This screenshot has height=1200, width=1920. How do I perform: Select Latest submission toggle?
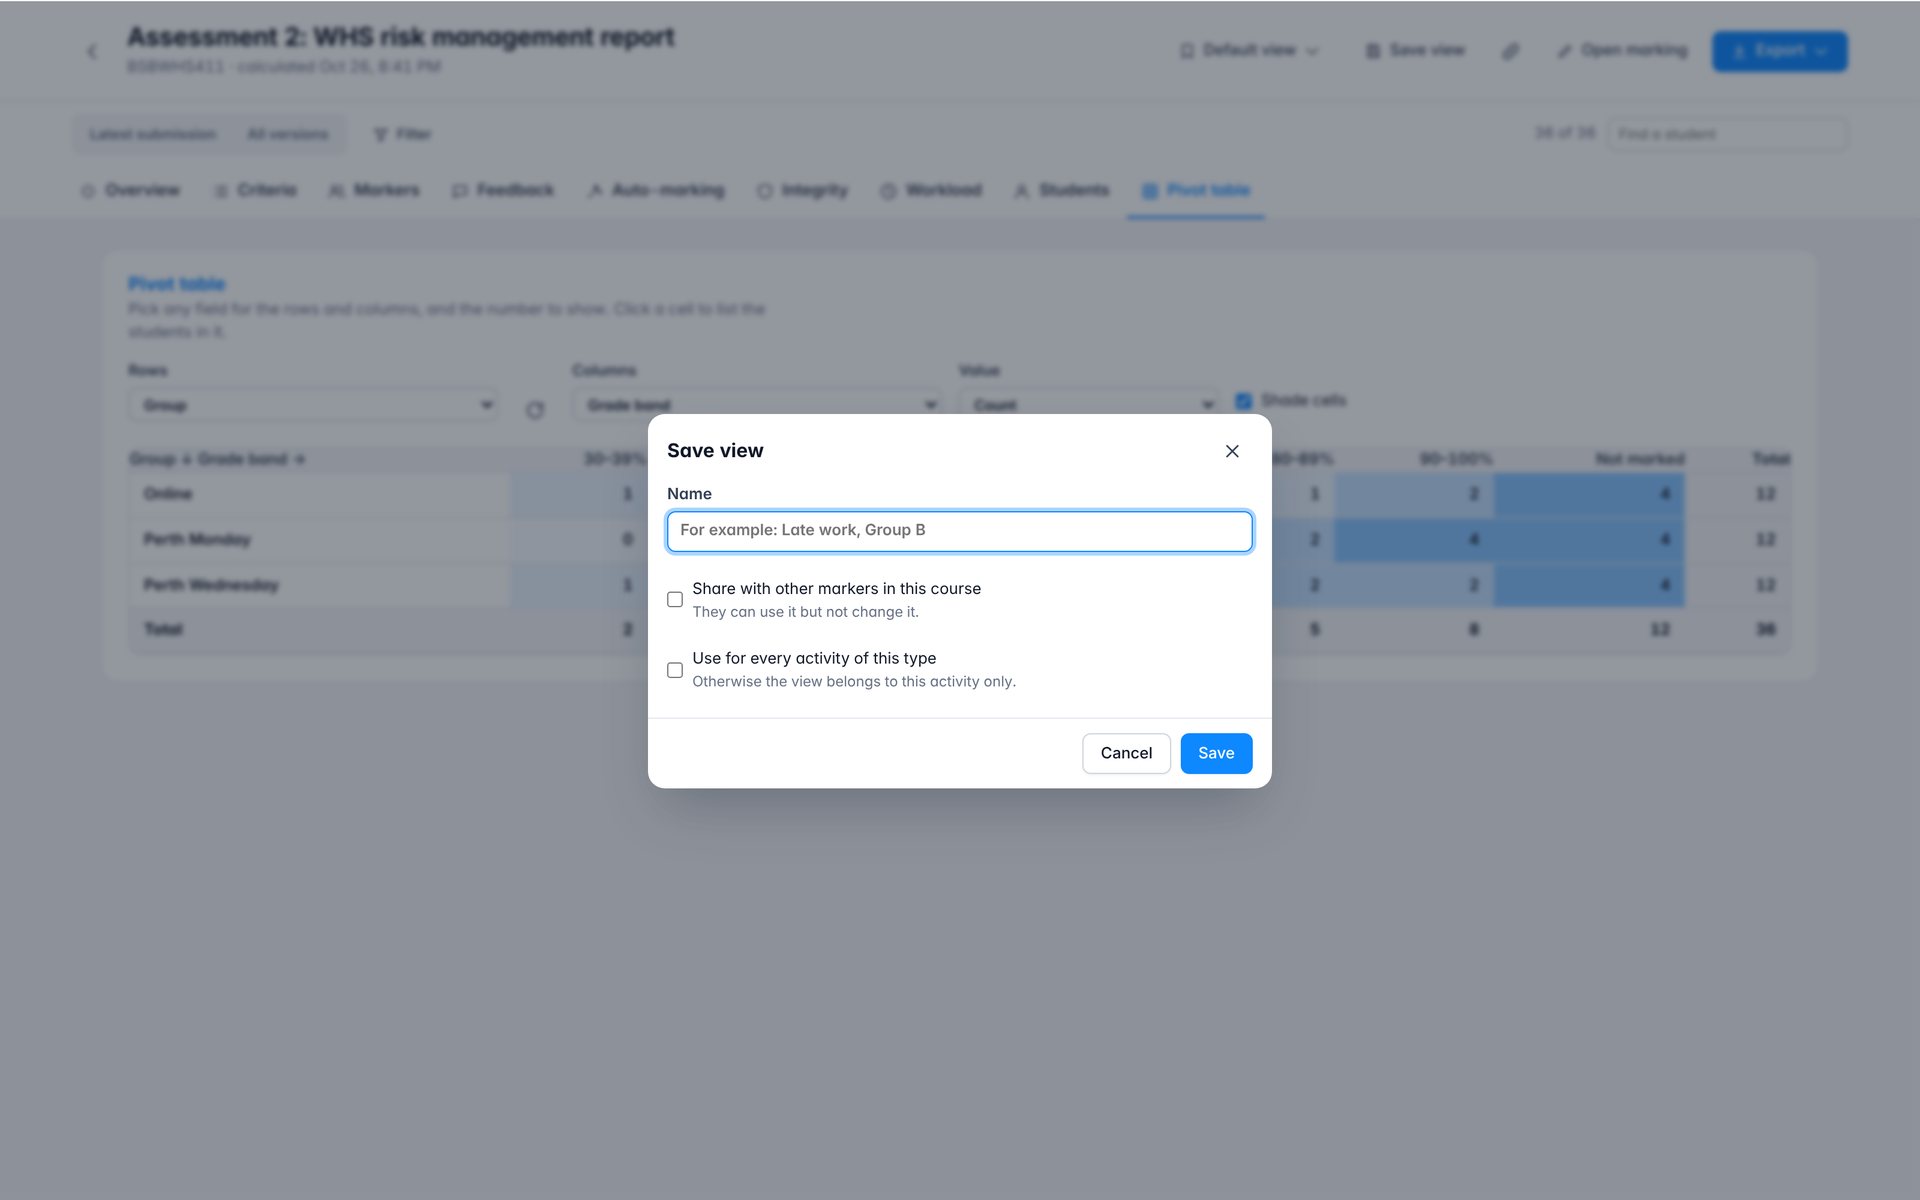(152, 134)
